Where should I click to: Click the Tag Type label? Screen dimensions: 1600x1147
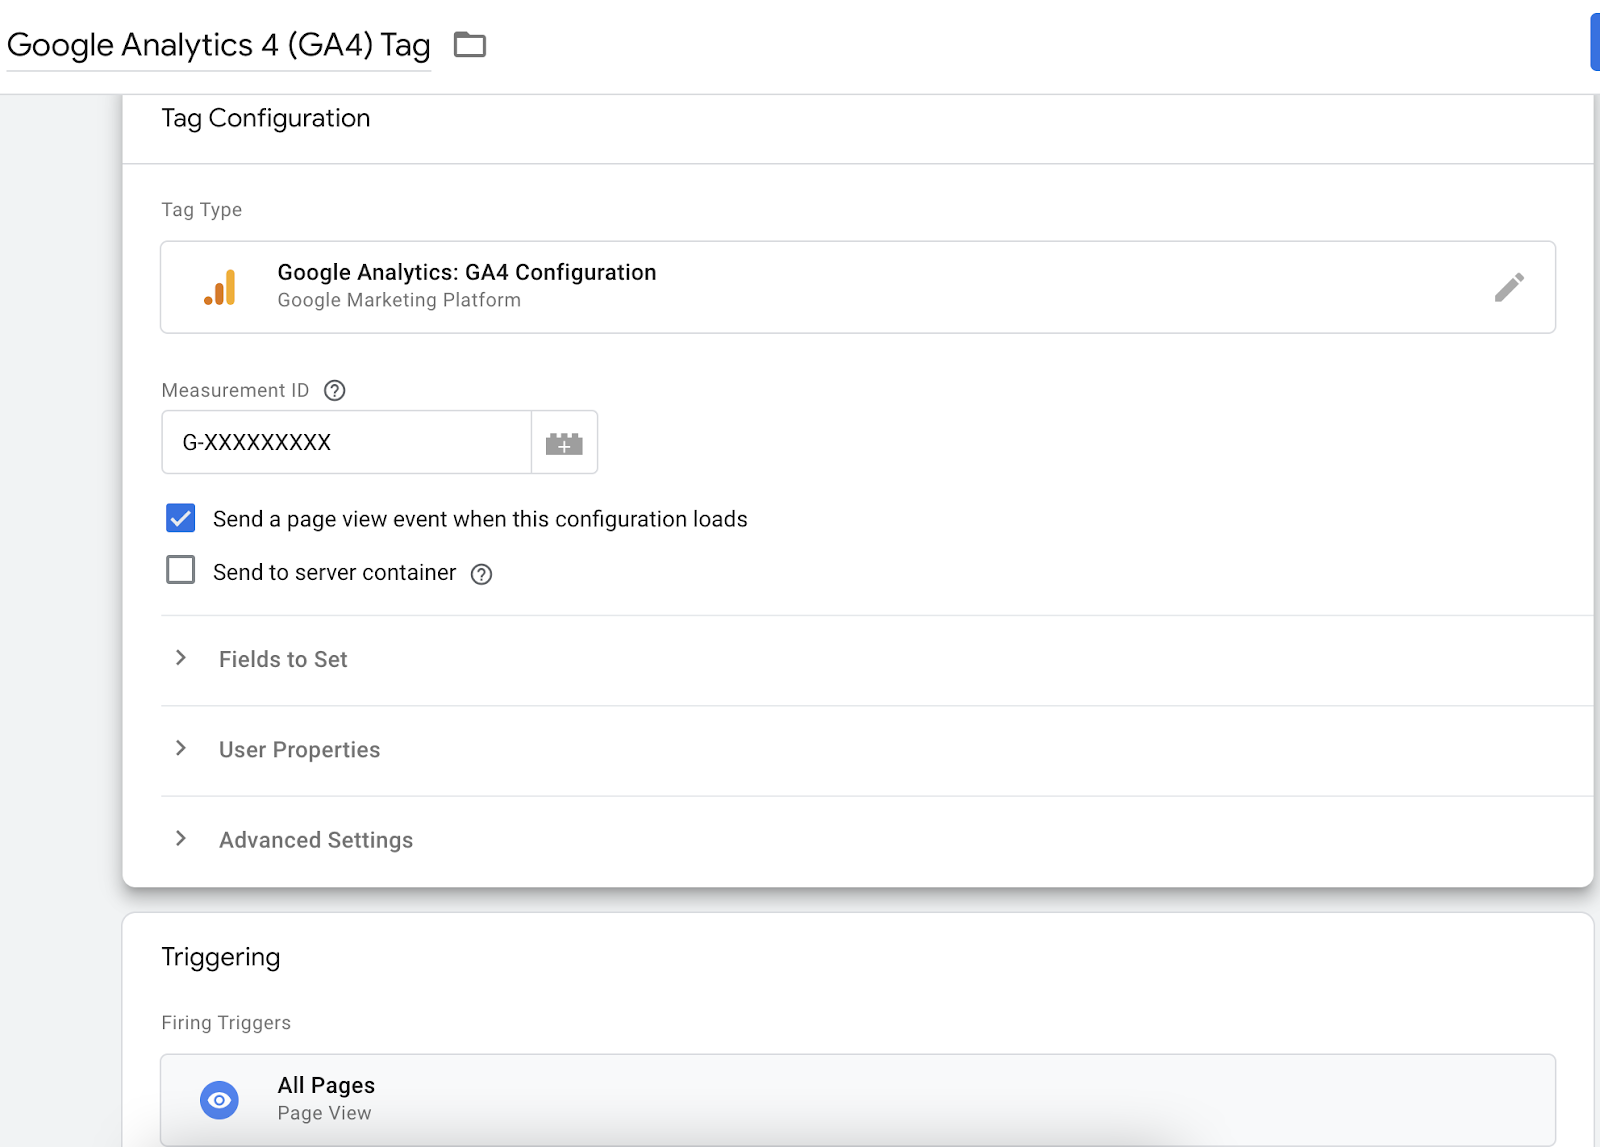click(x=202, y=210)
